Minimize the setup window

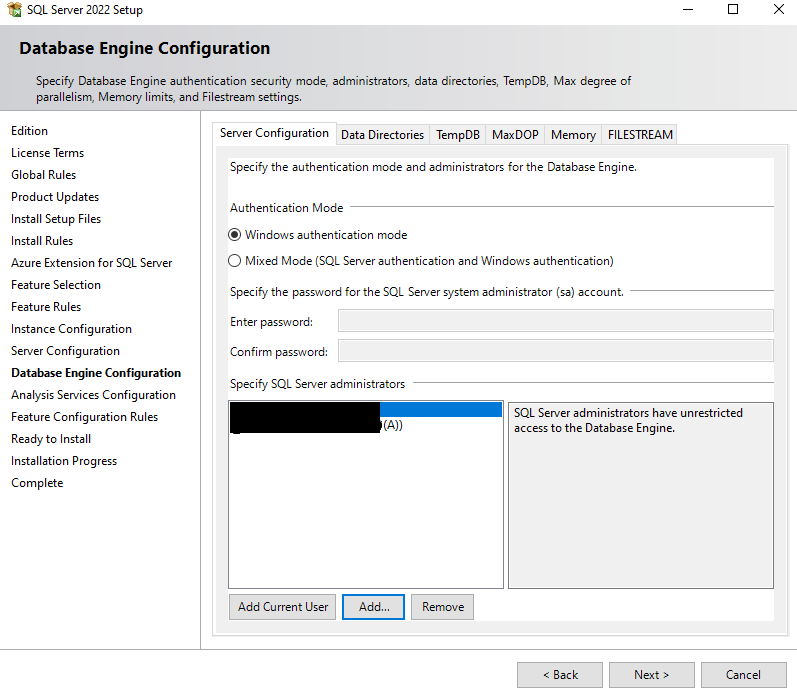pyautogui.click(x=688, y=9)
